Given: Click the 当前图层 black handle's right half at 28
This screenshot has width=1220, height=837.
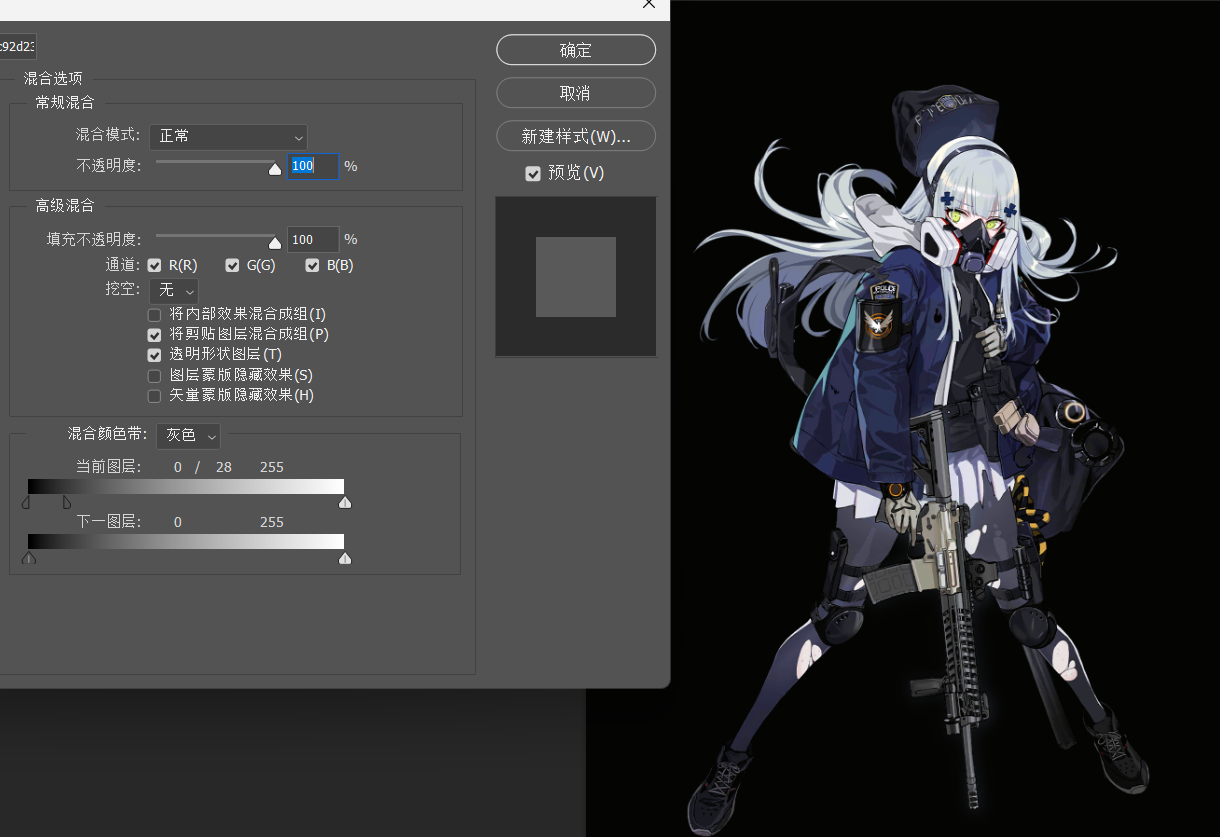Looking at the screenshot, I should (68, 502).
